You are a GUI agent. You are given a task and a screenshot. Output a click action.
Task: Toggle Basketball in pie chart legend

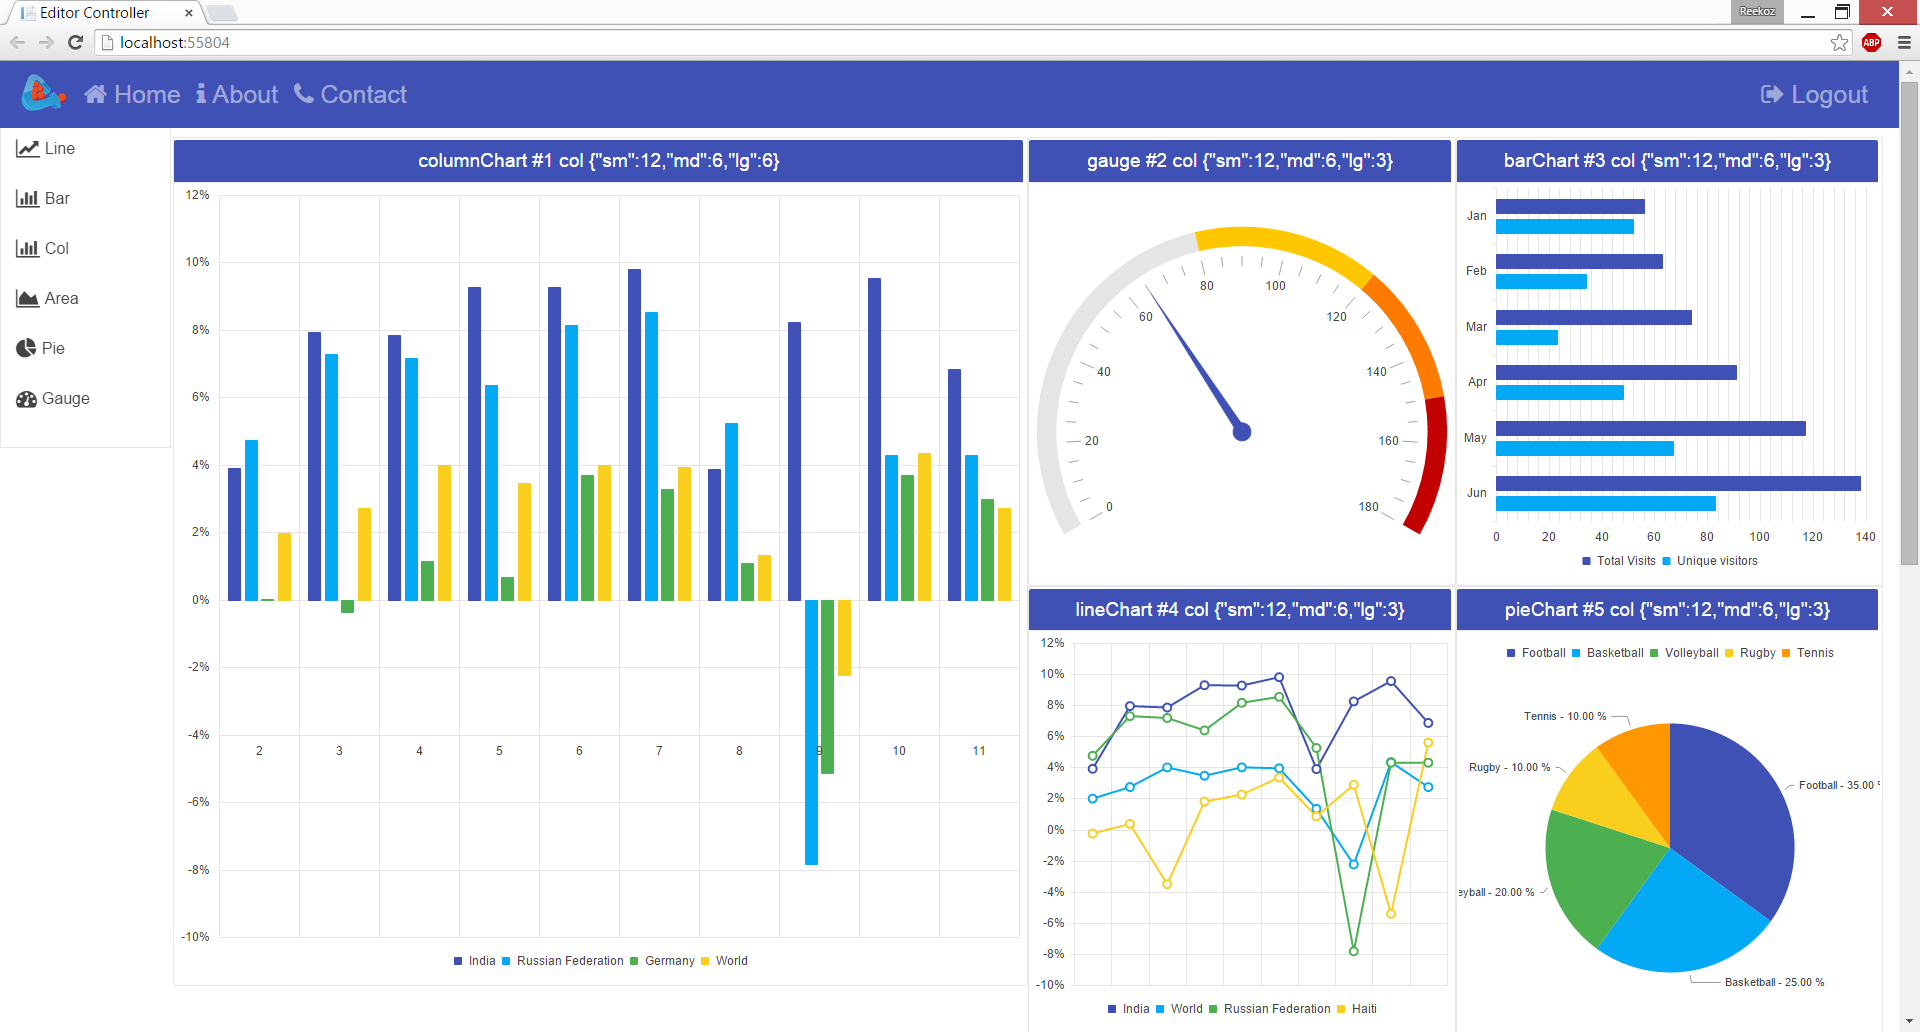[x=1608, y=653]
